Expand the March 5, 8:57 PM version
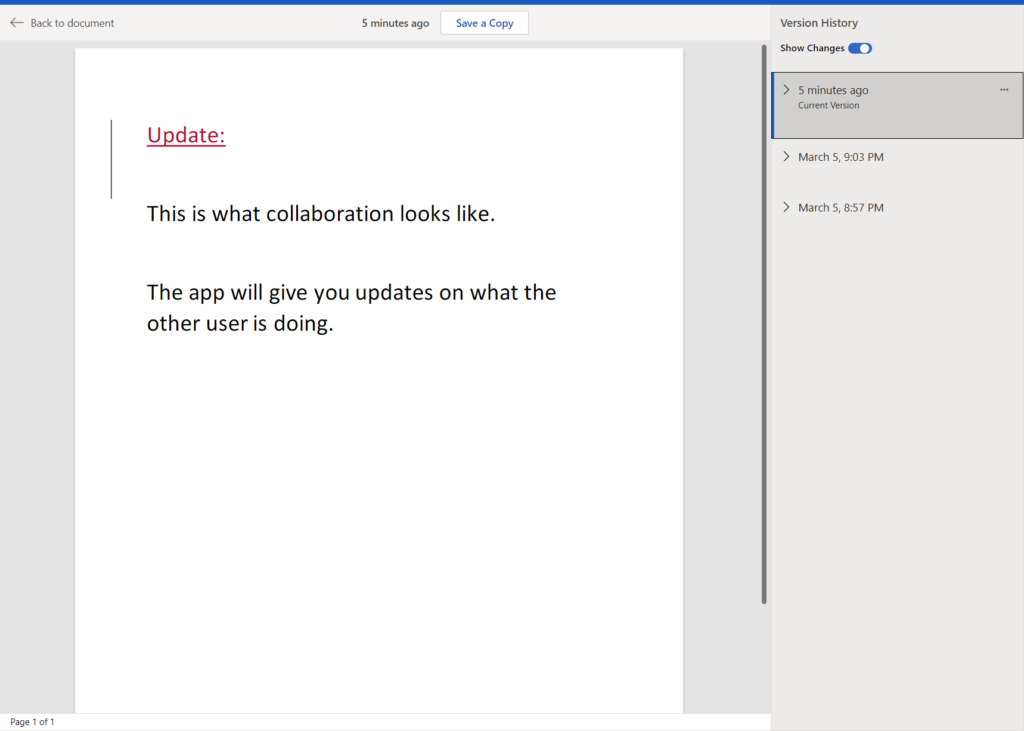 coord(786,208)
